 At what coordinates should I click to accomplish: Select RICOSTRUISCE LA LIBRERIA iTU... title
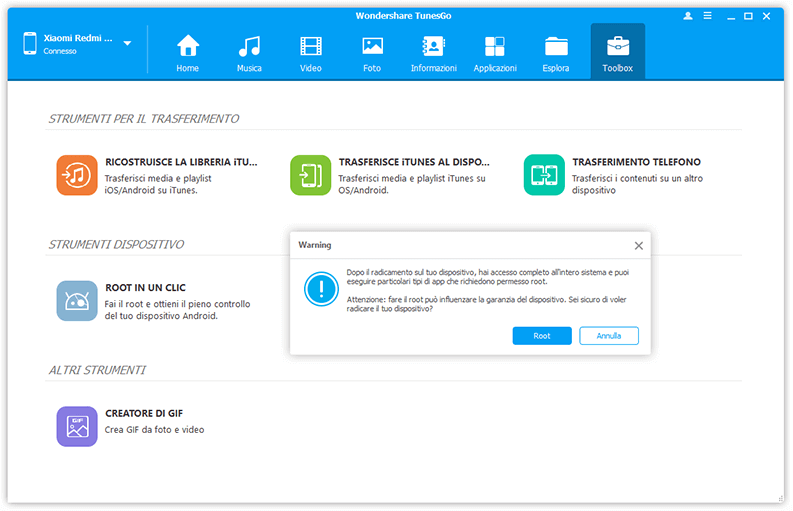pos(181,162)
